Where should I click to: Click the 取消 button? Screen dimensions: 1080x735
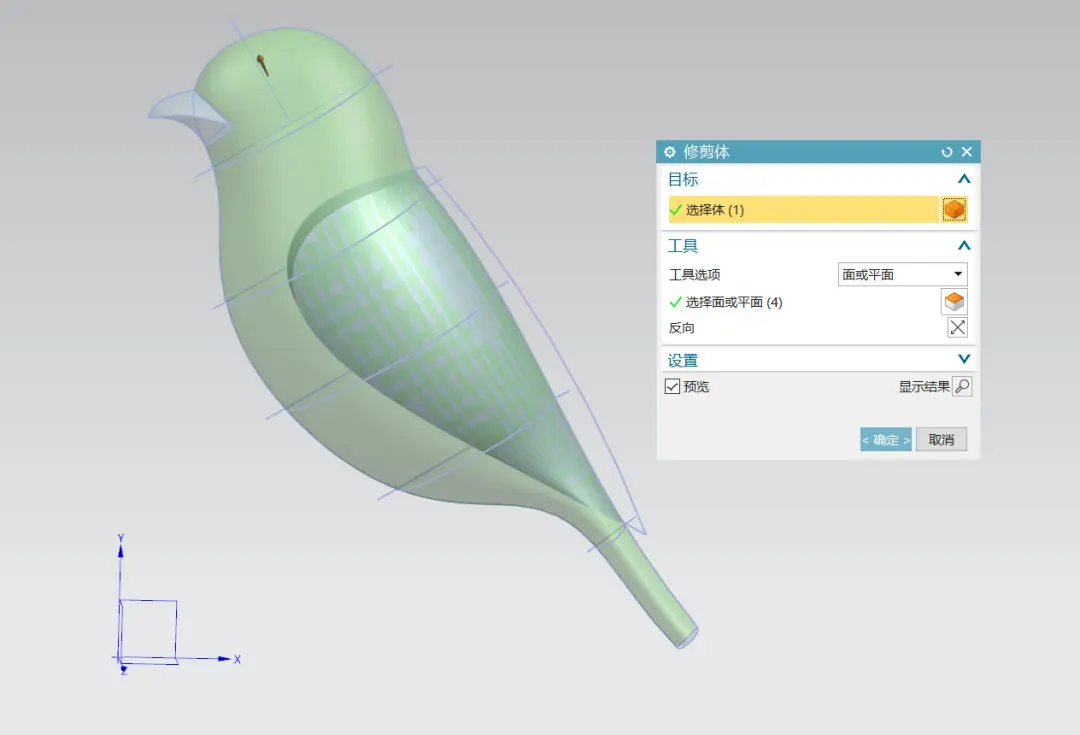(x=942, y=439)
